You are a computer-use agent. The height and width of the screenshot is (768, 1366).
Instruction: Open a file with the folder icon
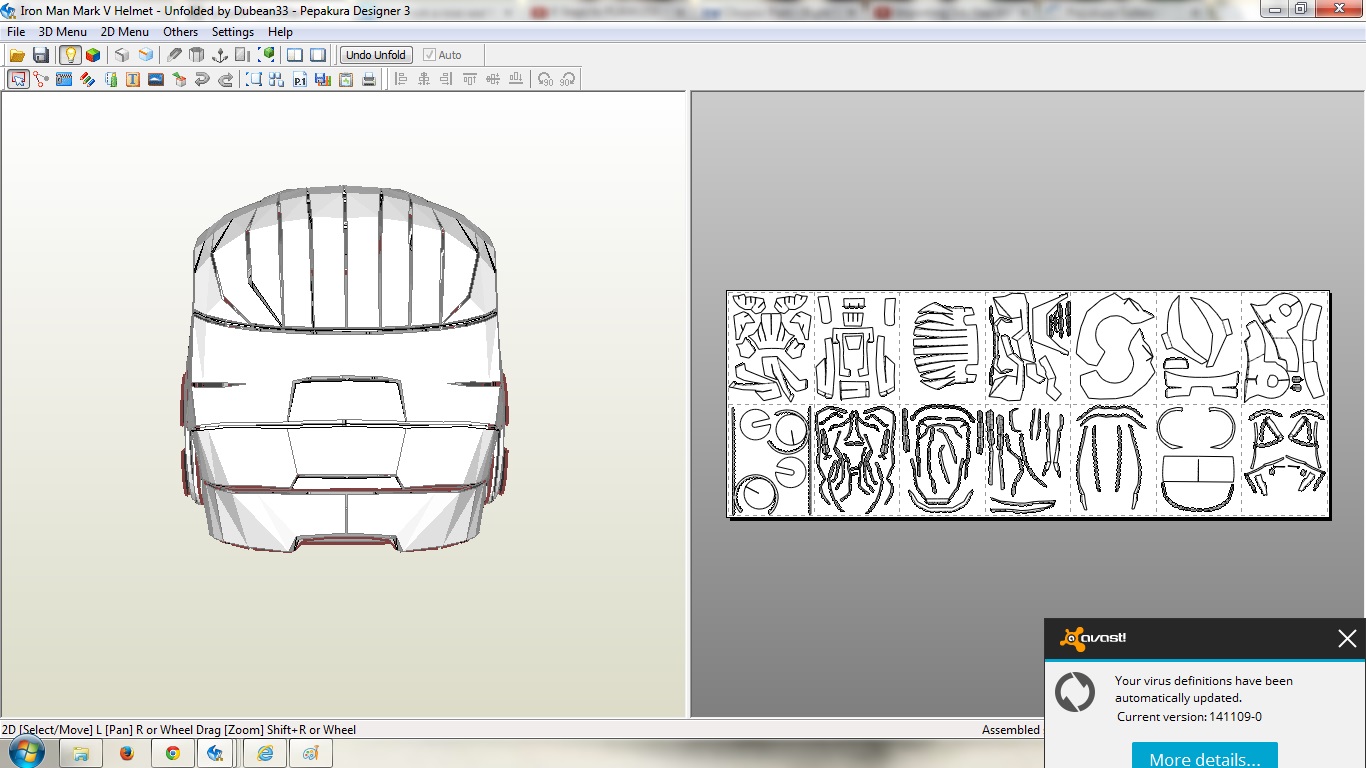point(17,55)
